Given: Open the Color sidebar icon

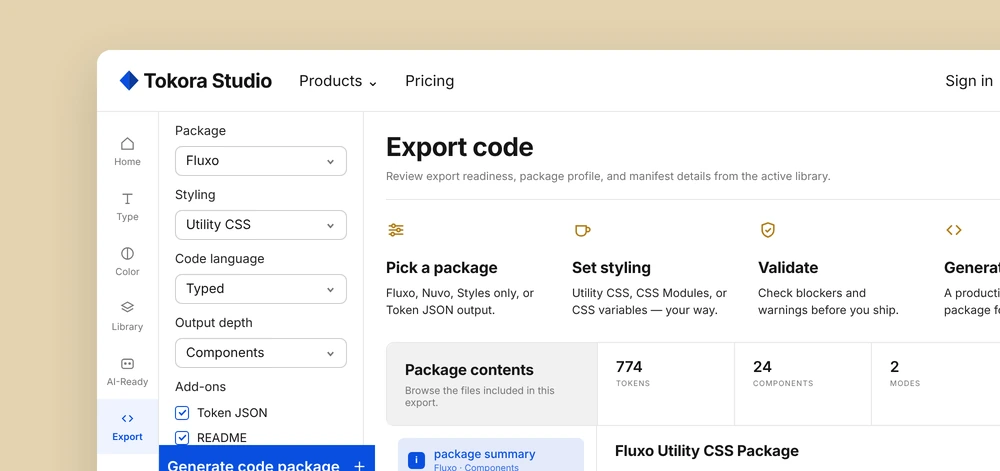Looking at the screenshot, I should (128, 254).
